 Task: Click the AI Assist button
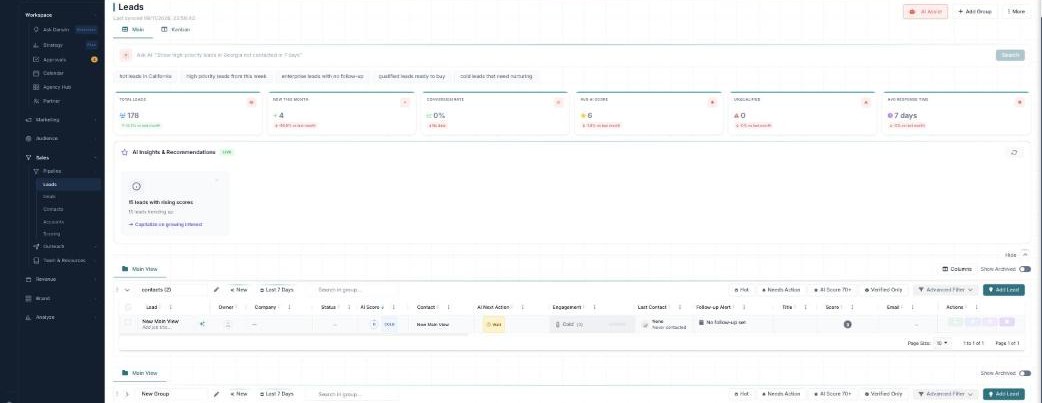click(926, 11)
